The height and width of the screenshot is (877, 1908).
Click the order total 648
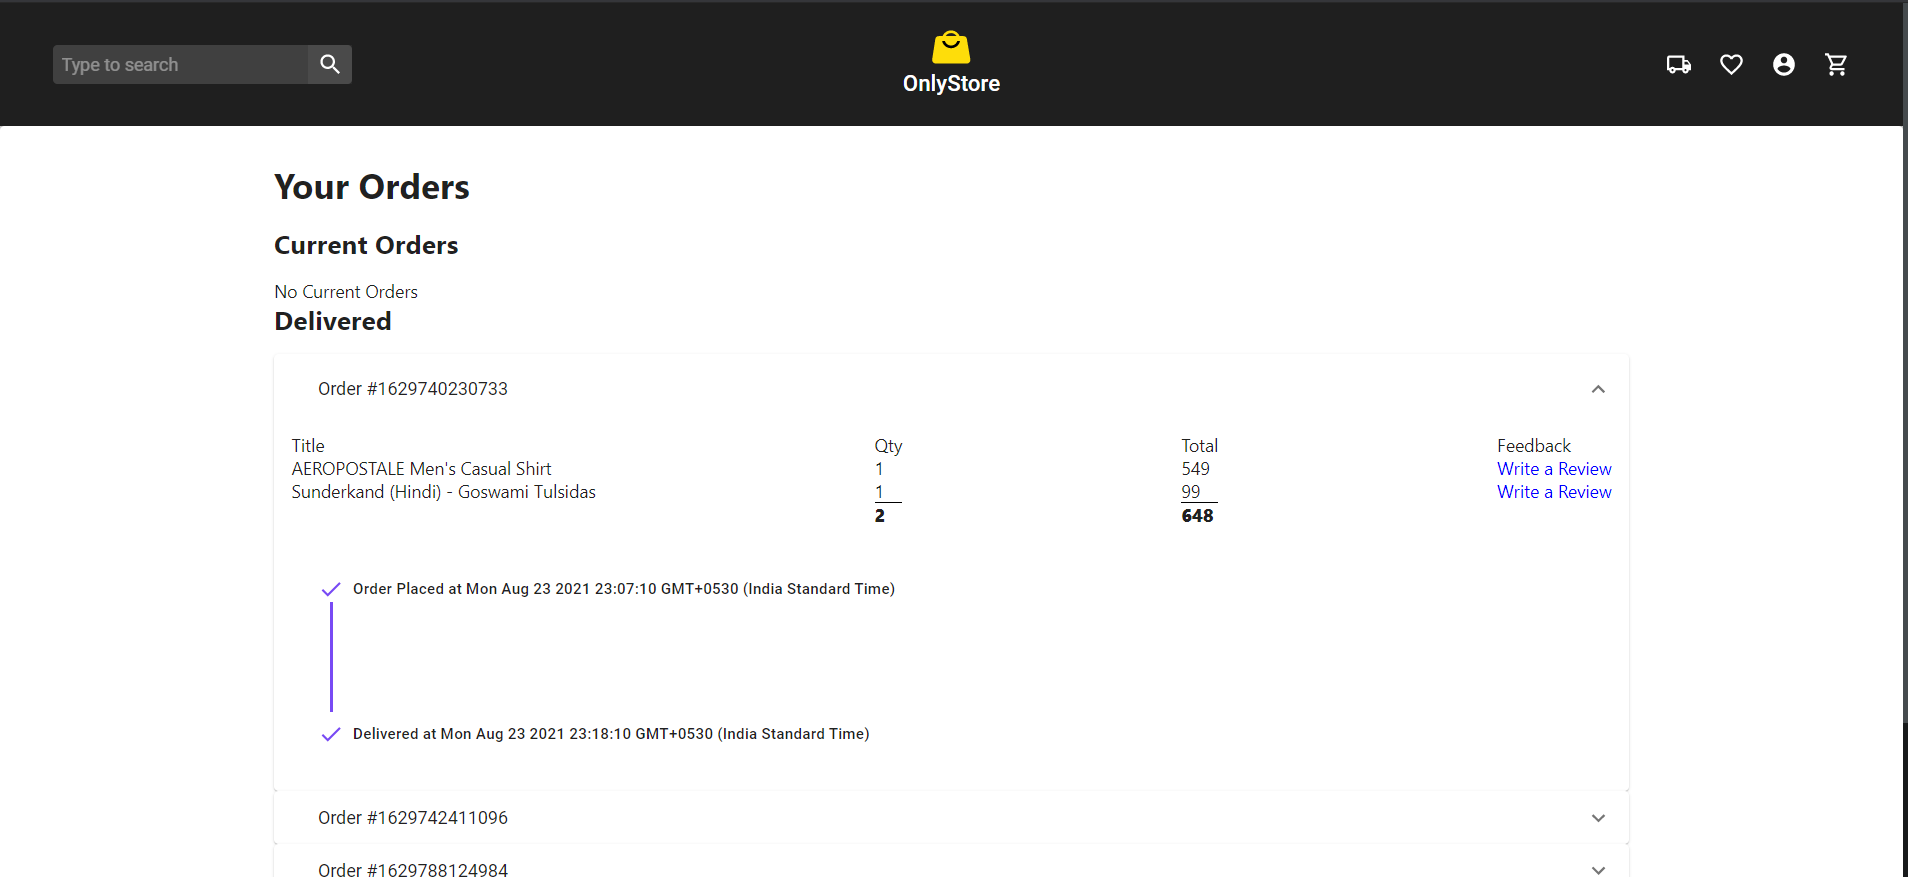tap(1197, 516)
